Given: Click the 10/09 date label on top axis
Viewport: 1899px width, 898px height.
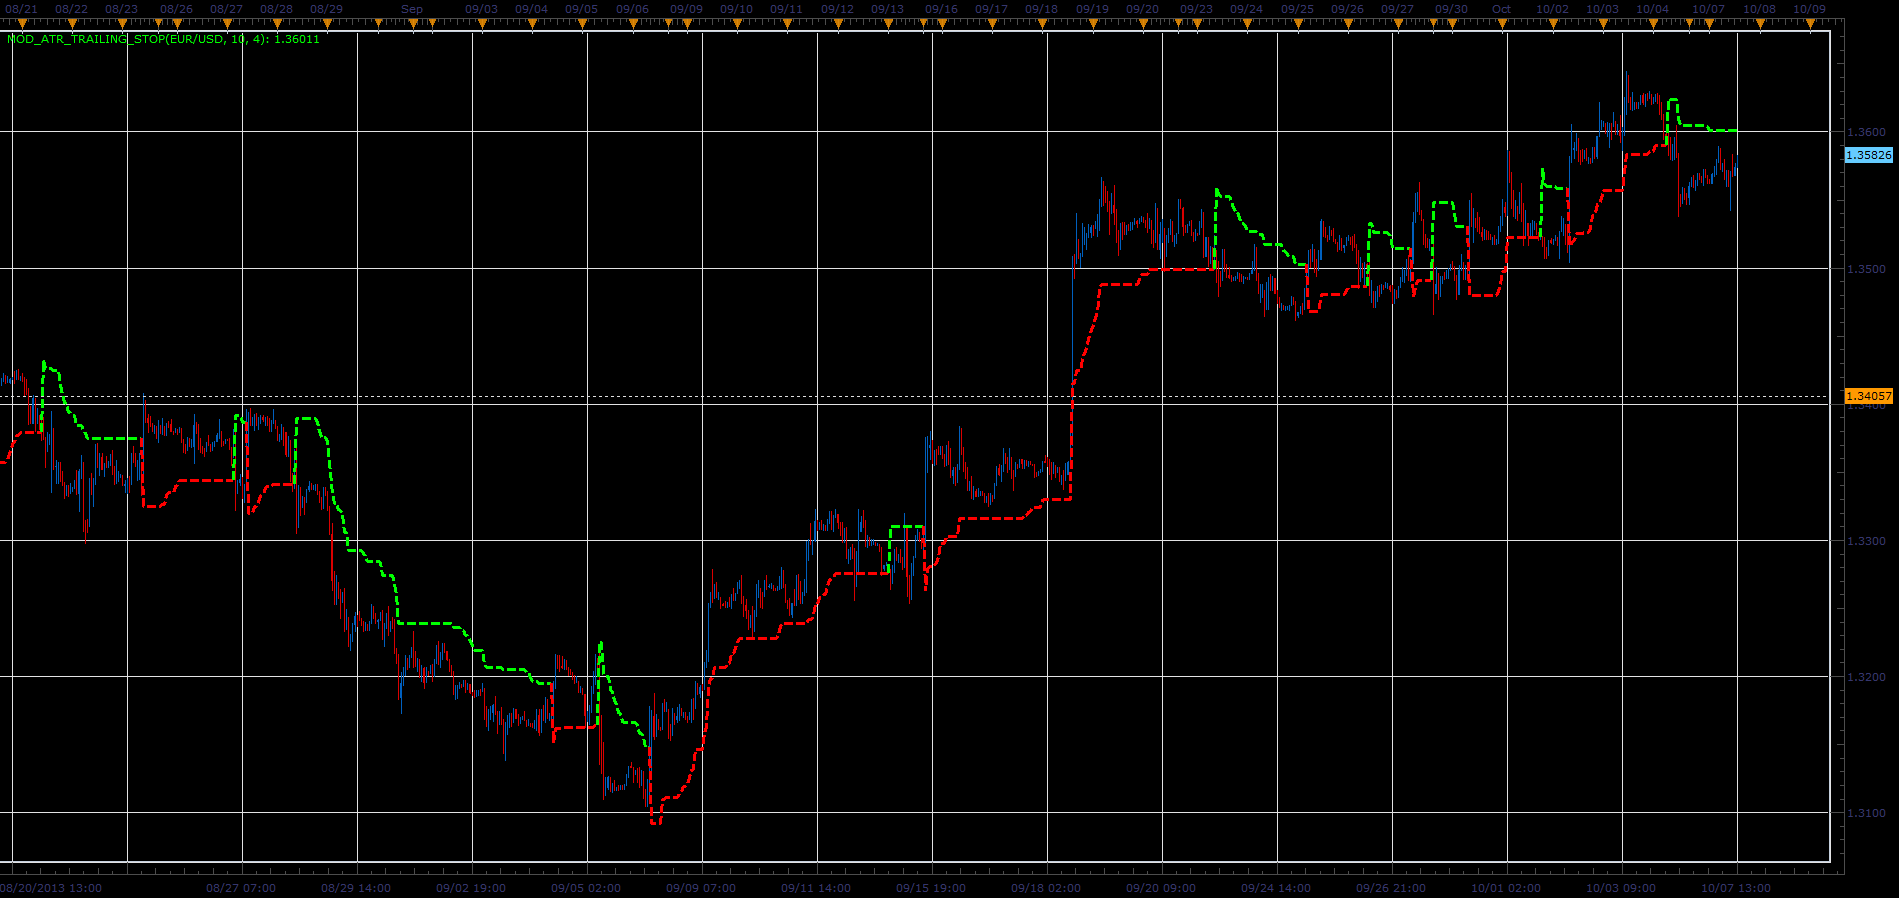Looking at the screenshot, I should point(1810,9).
